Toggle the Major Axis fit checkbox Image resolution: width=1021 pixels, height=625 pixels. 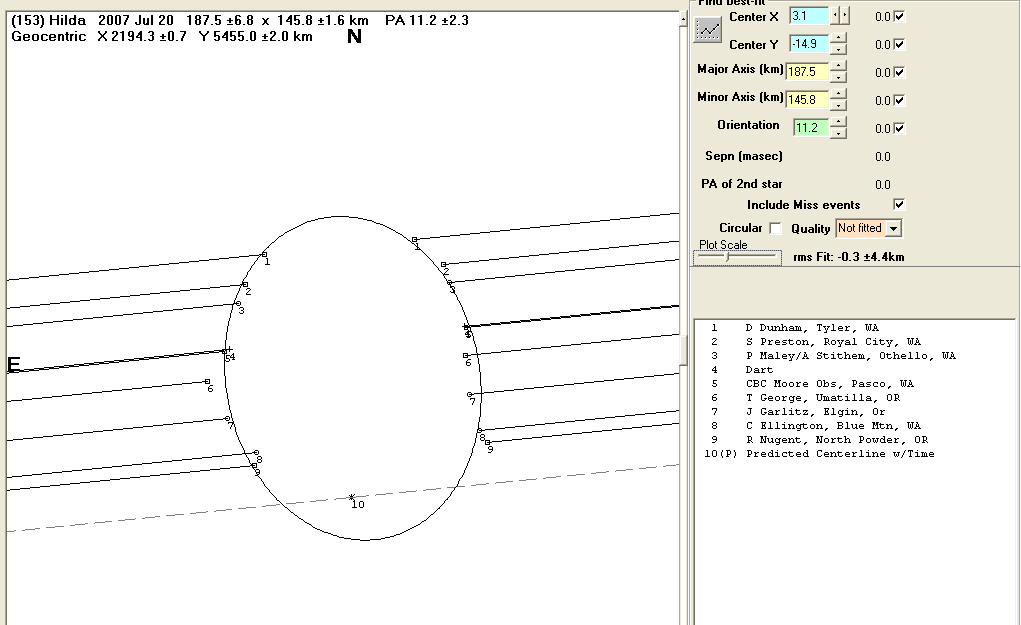tap(899, 72)
